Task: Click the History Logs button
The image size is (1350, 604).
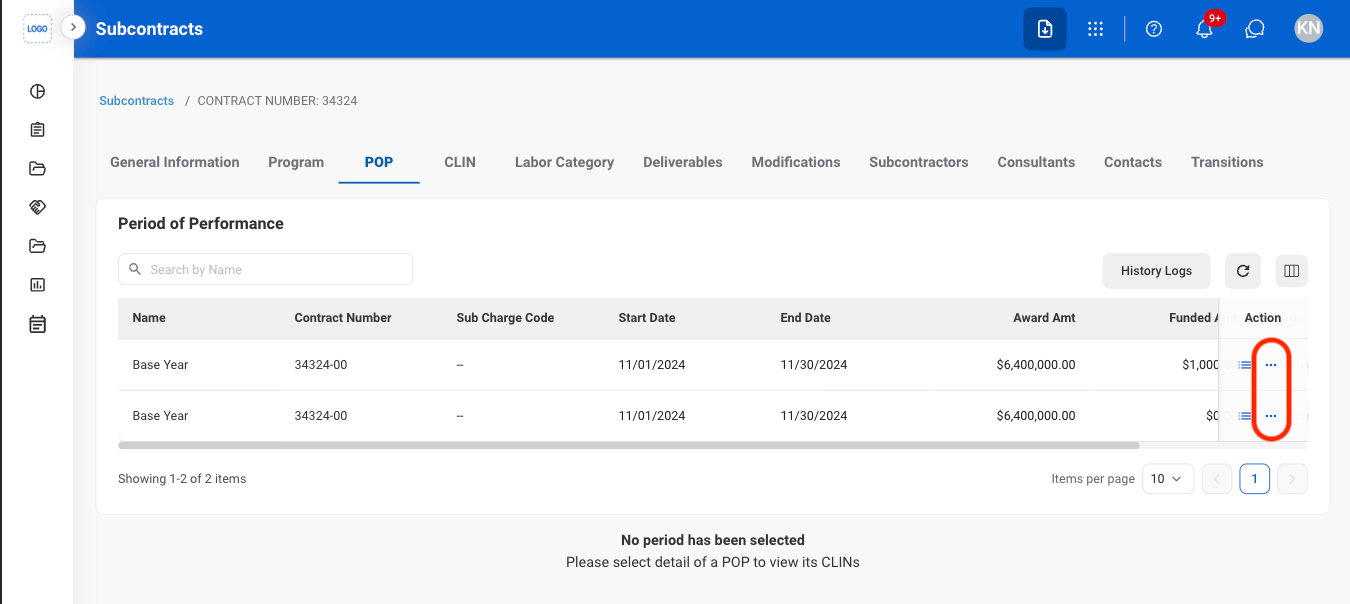Action: pyautogui.click(x=1156, y=271)
